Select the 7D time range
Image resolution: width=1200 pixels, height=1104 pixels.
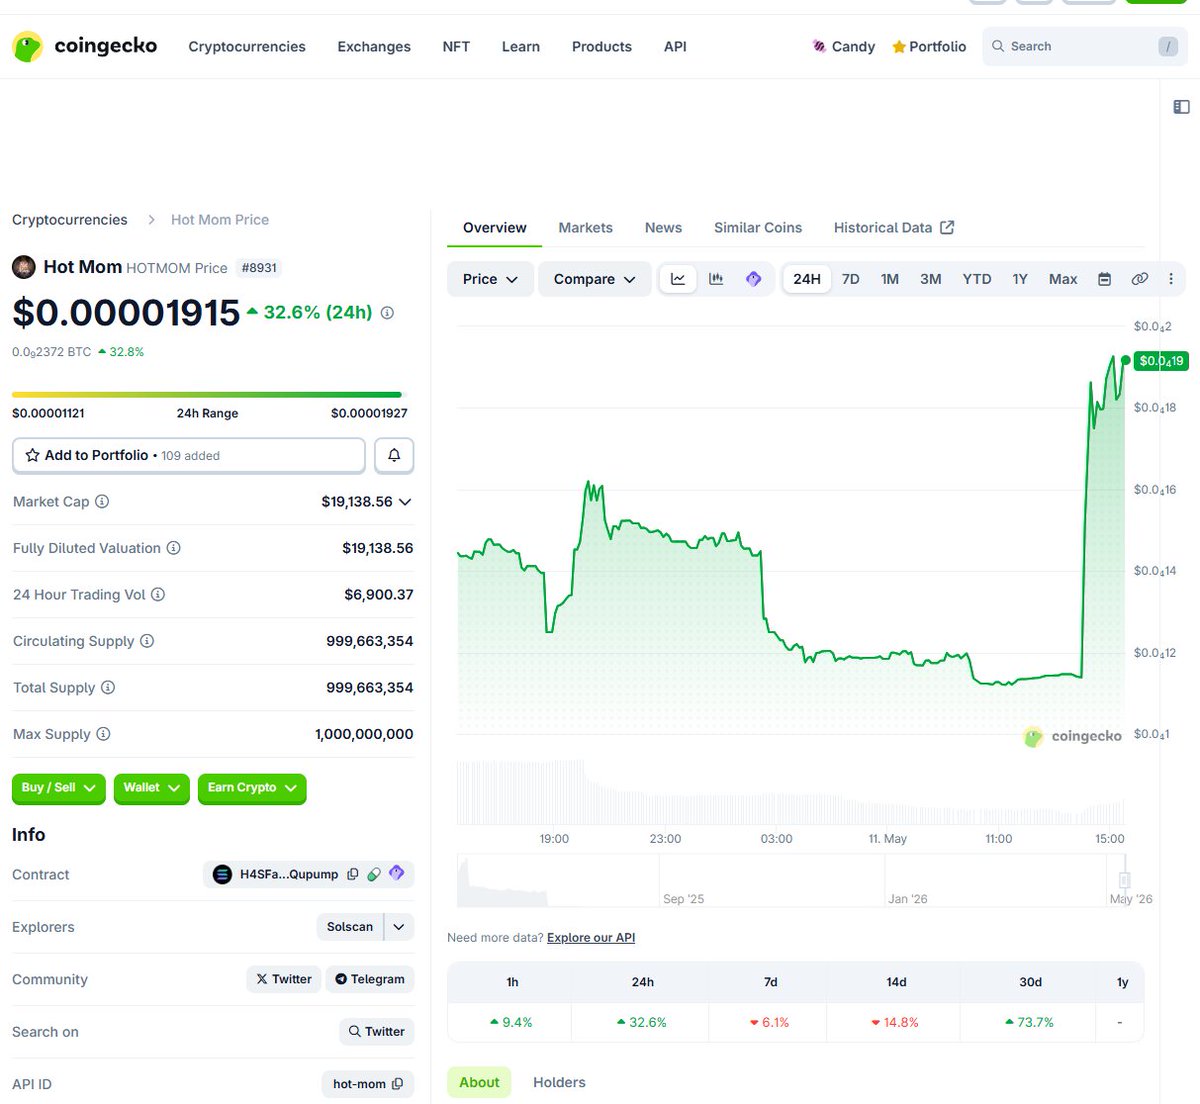click(851, 279)
